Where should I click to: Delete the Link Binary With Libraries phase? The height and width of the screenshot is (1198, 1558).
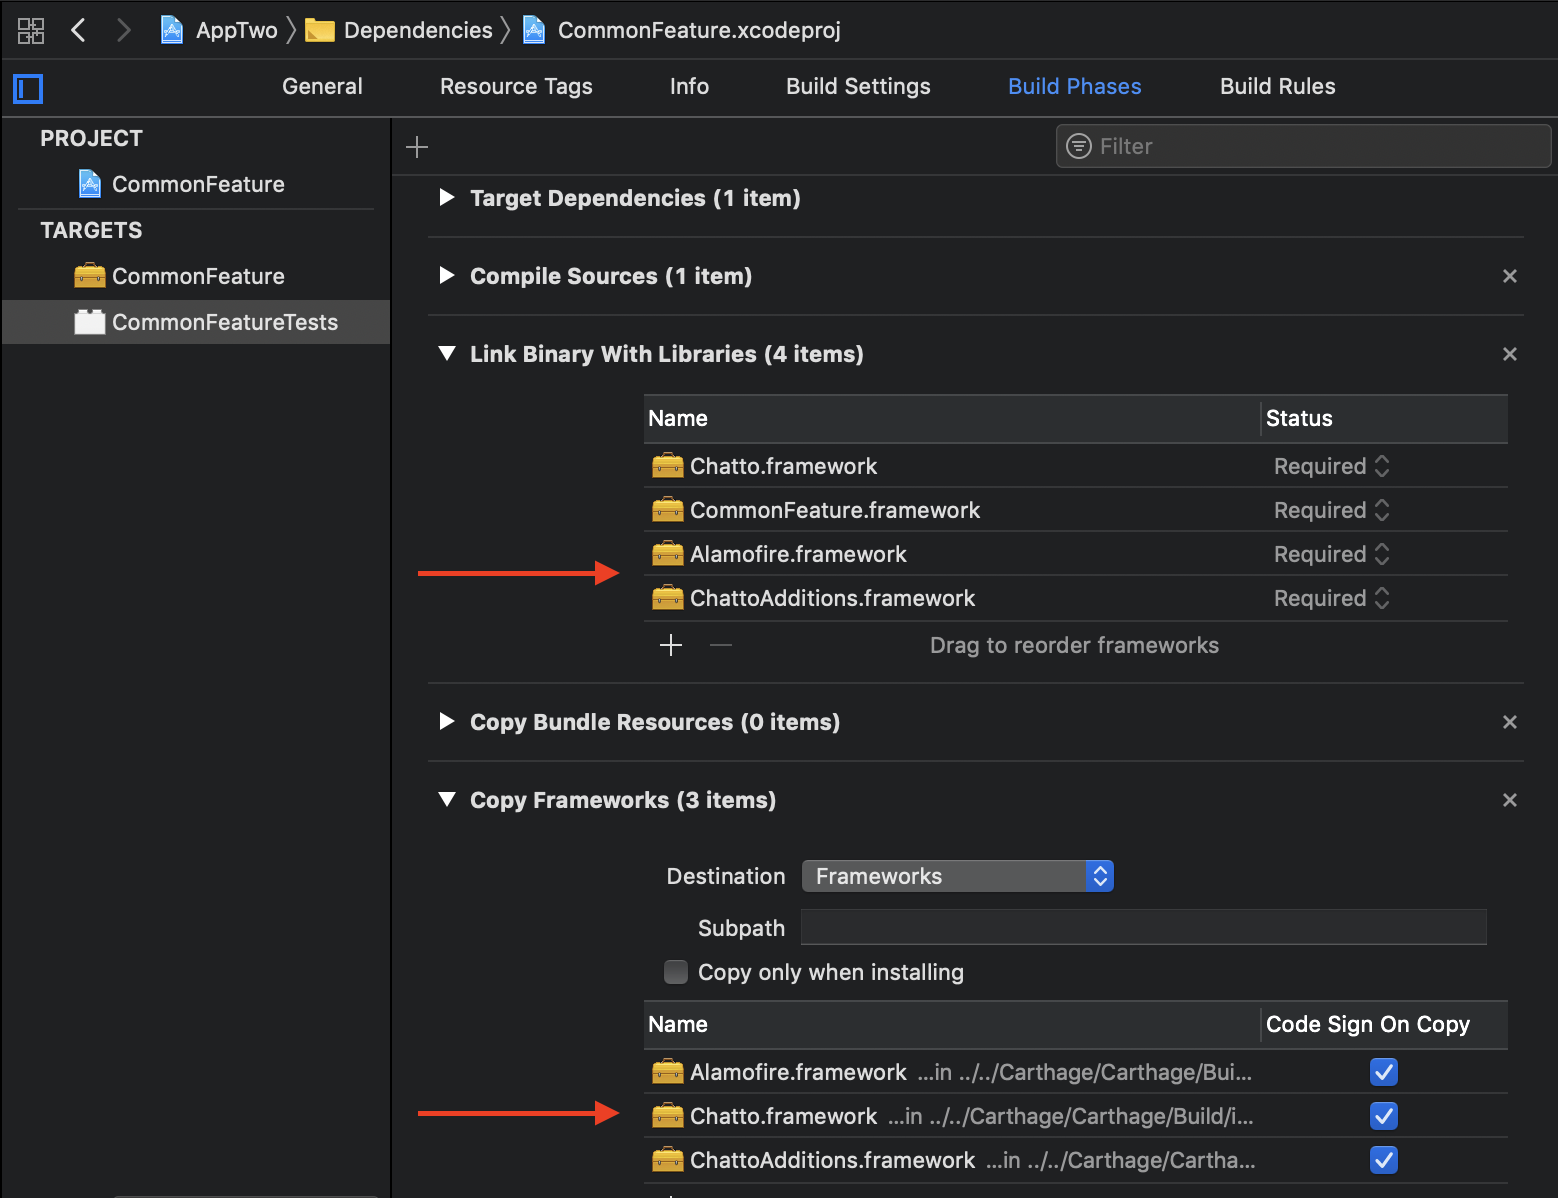1510,354
